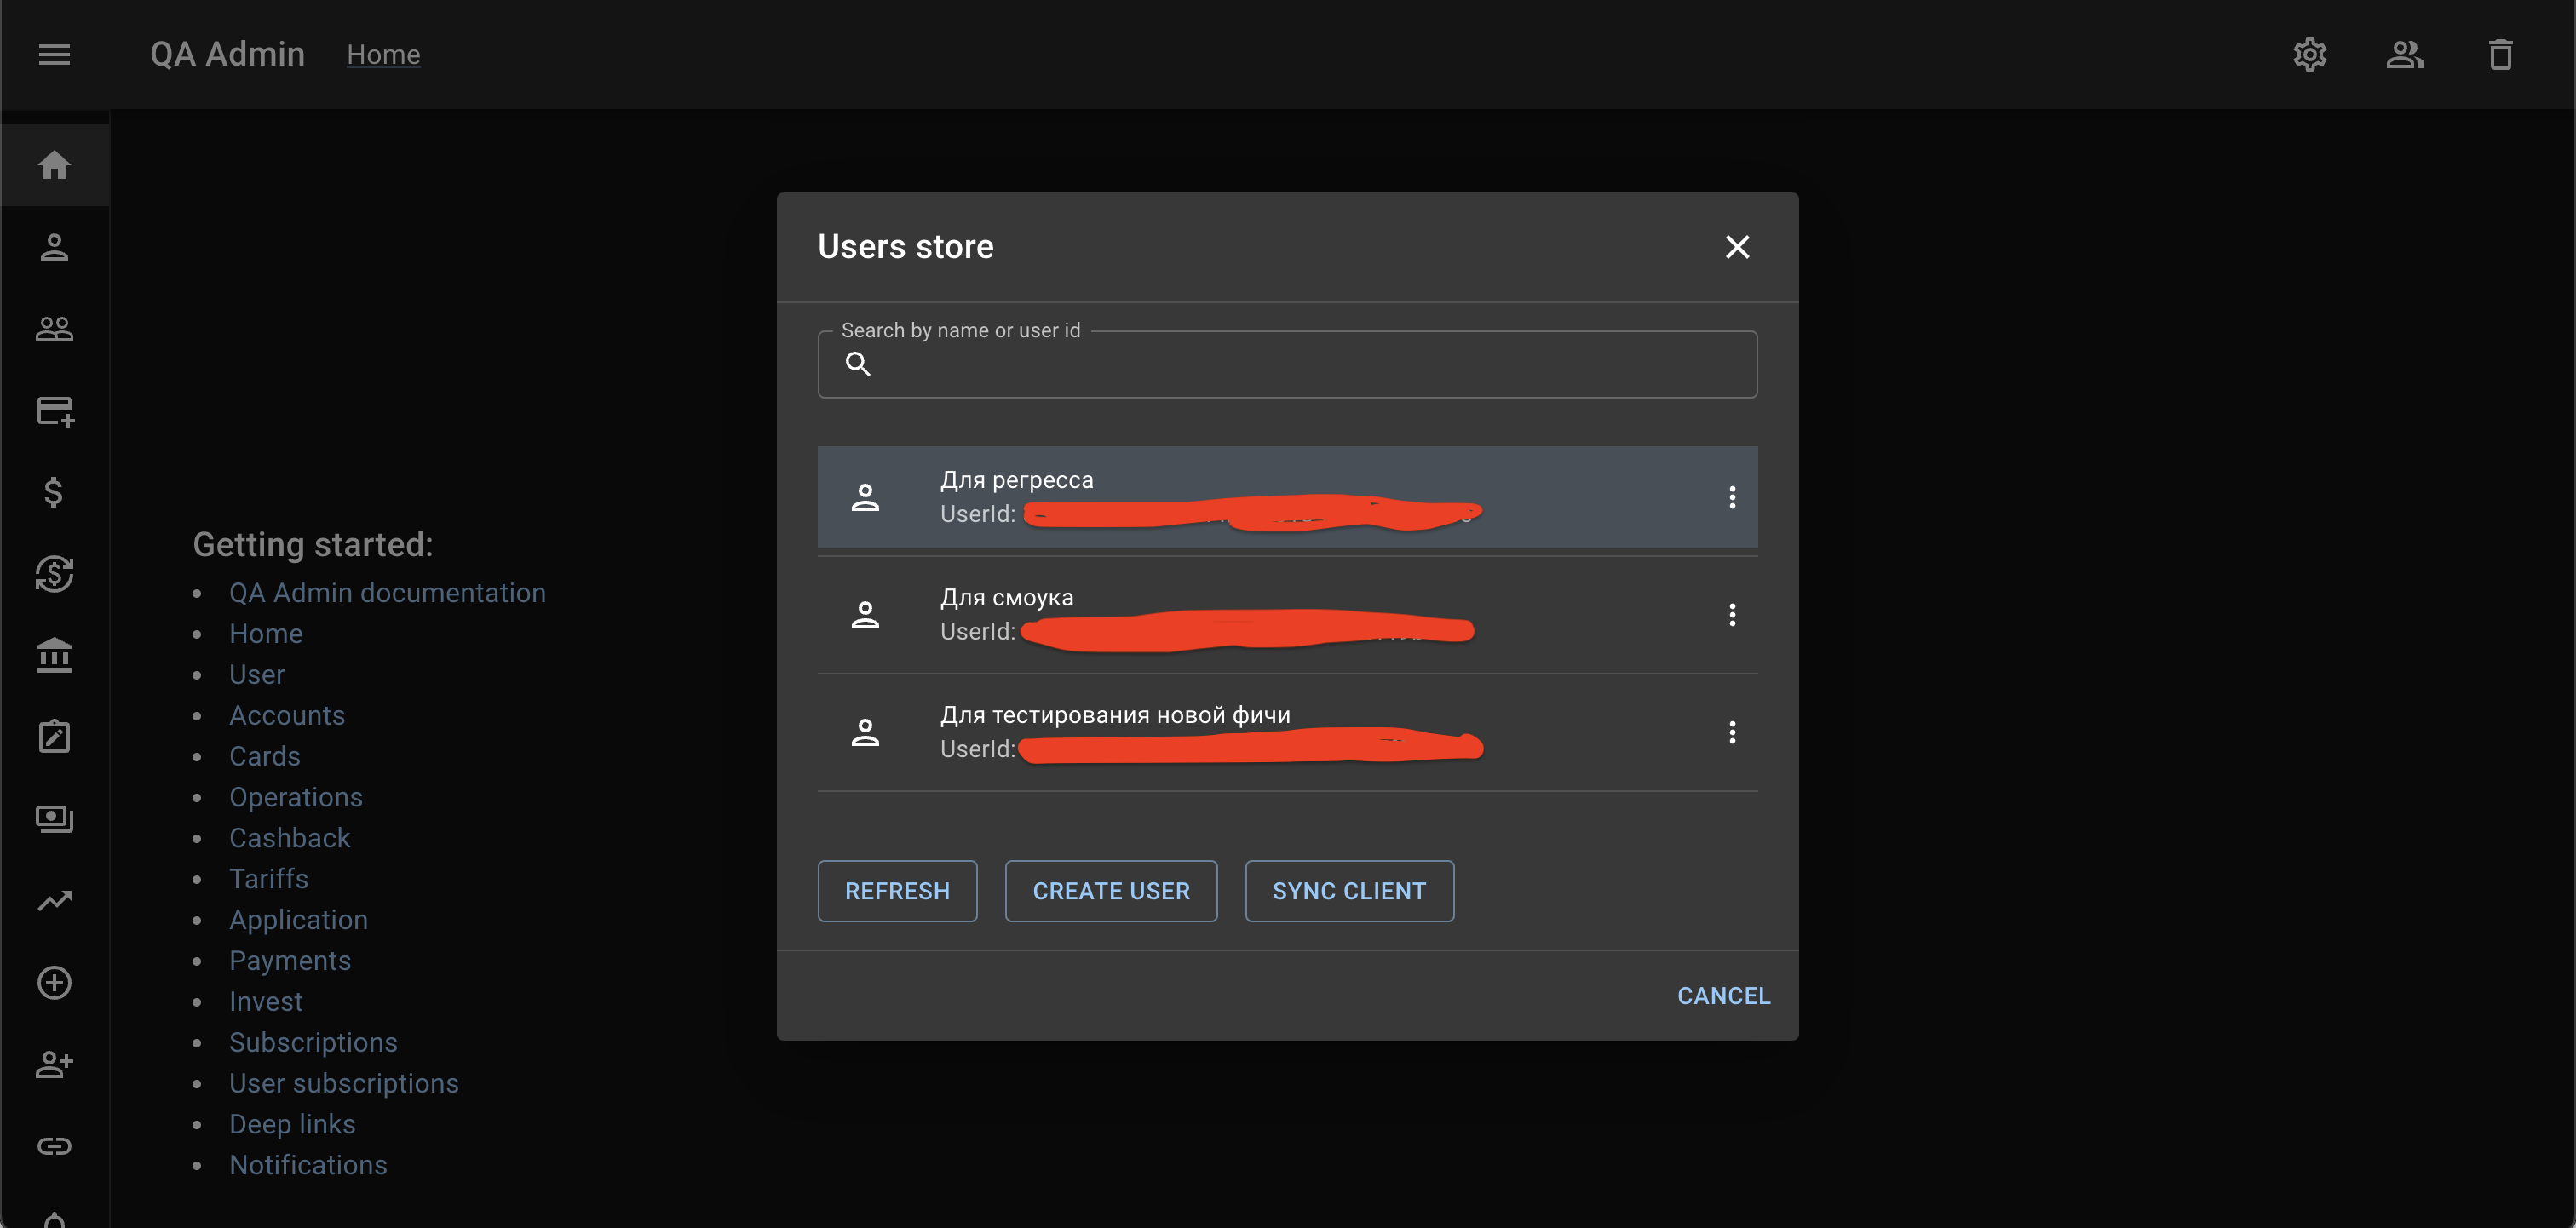
Task: Click the REFRESH button
Action: coord(897,891)
